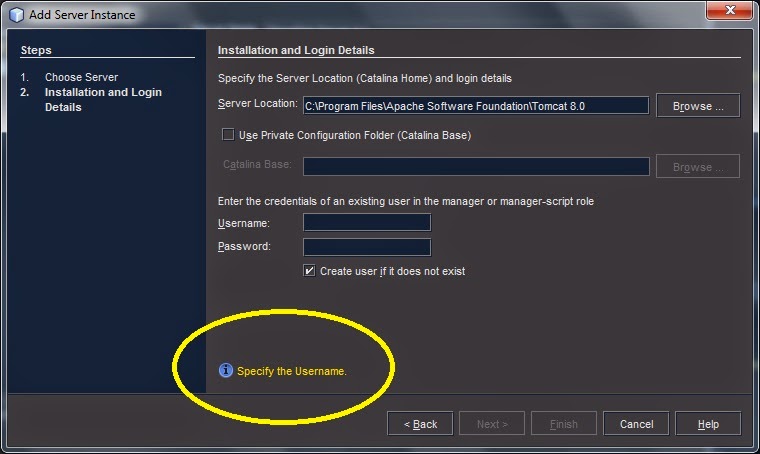Close the Add Server Instance dialog

point(730,10)
